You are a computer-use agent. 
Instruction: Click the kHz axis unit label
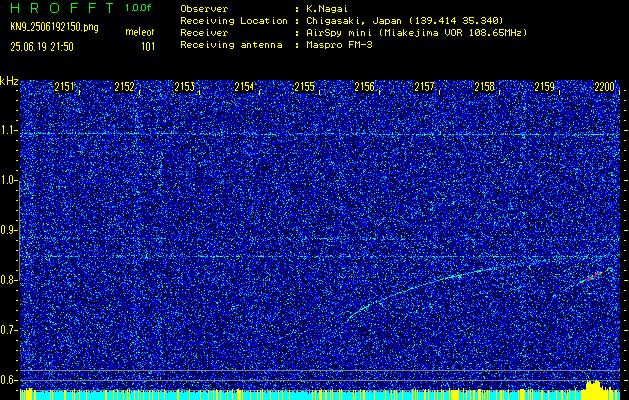pyautogui.click(x=9, y=81)
